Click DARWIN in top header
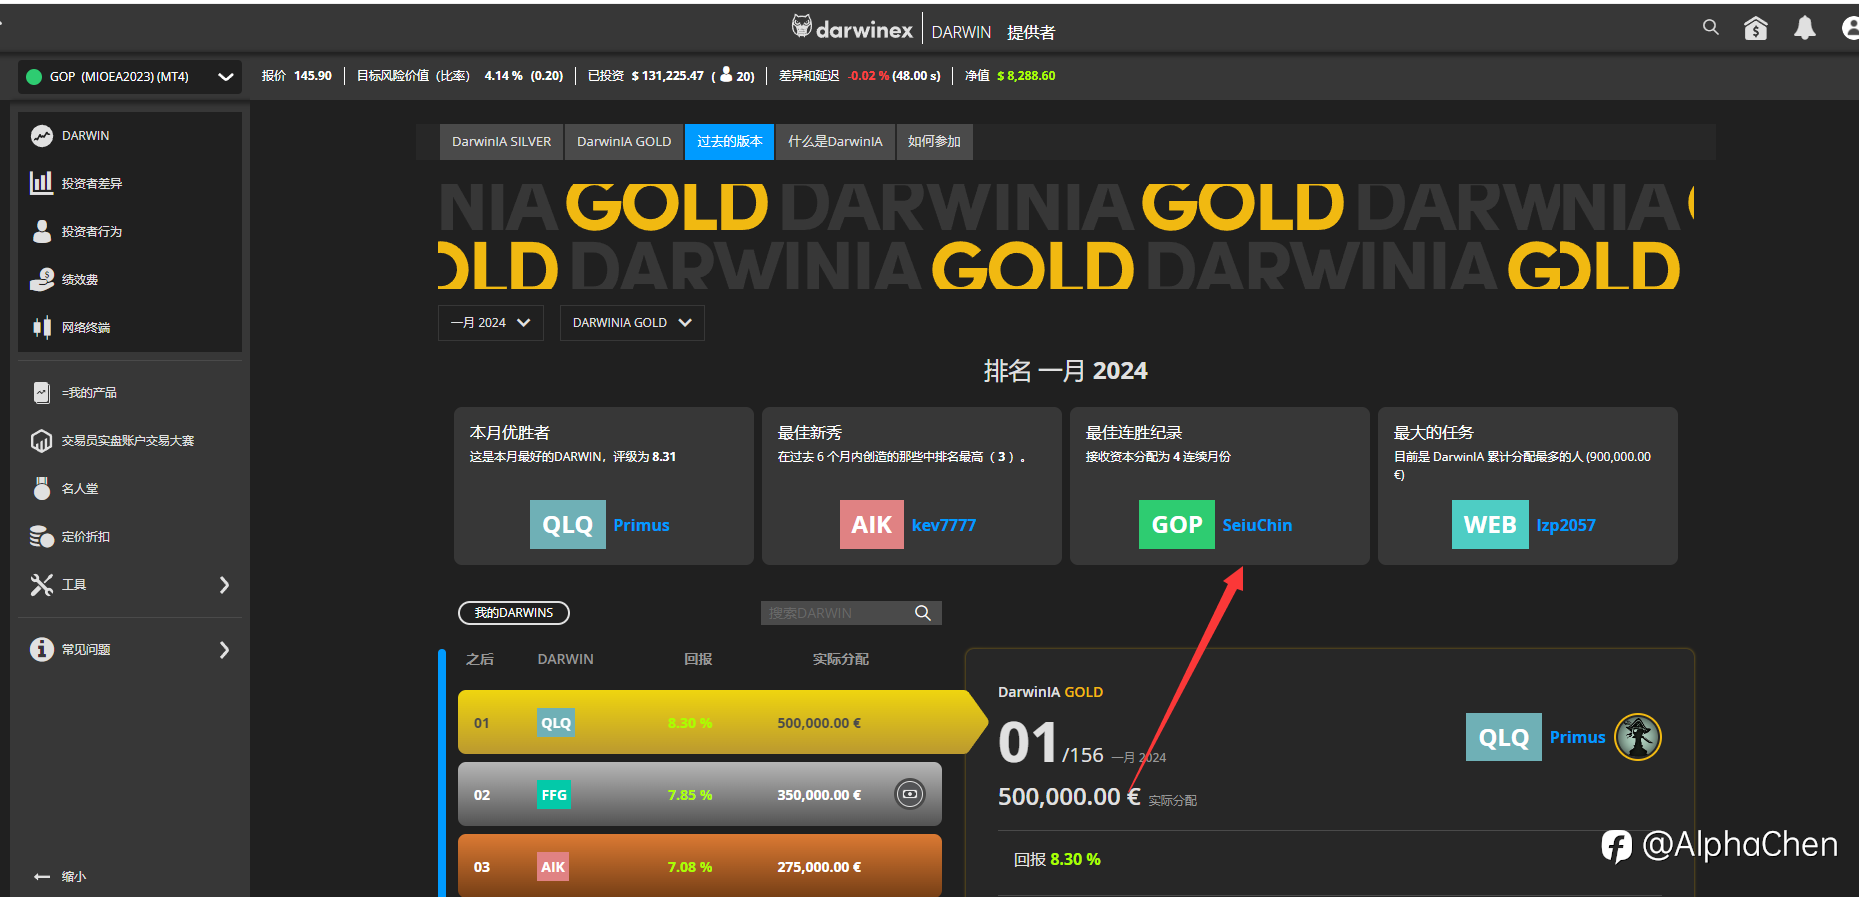1859x897 pixels. tap(961, 32)
